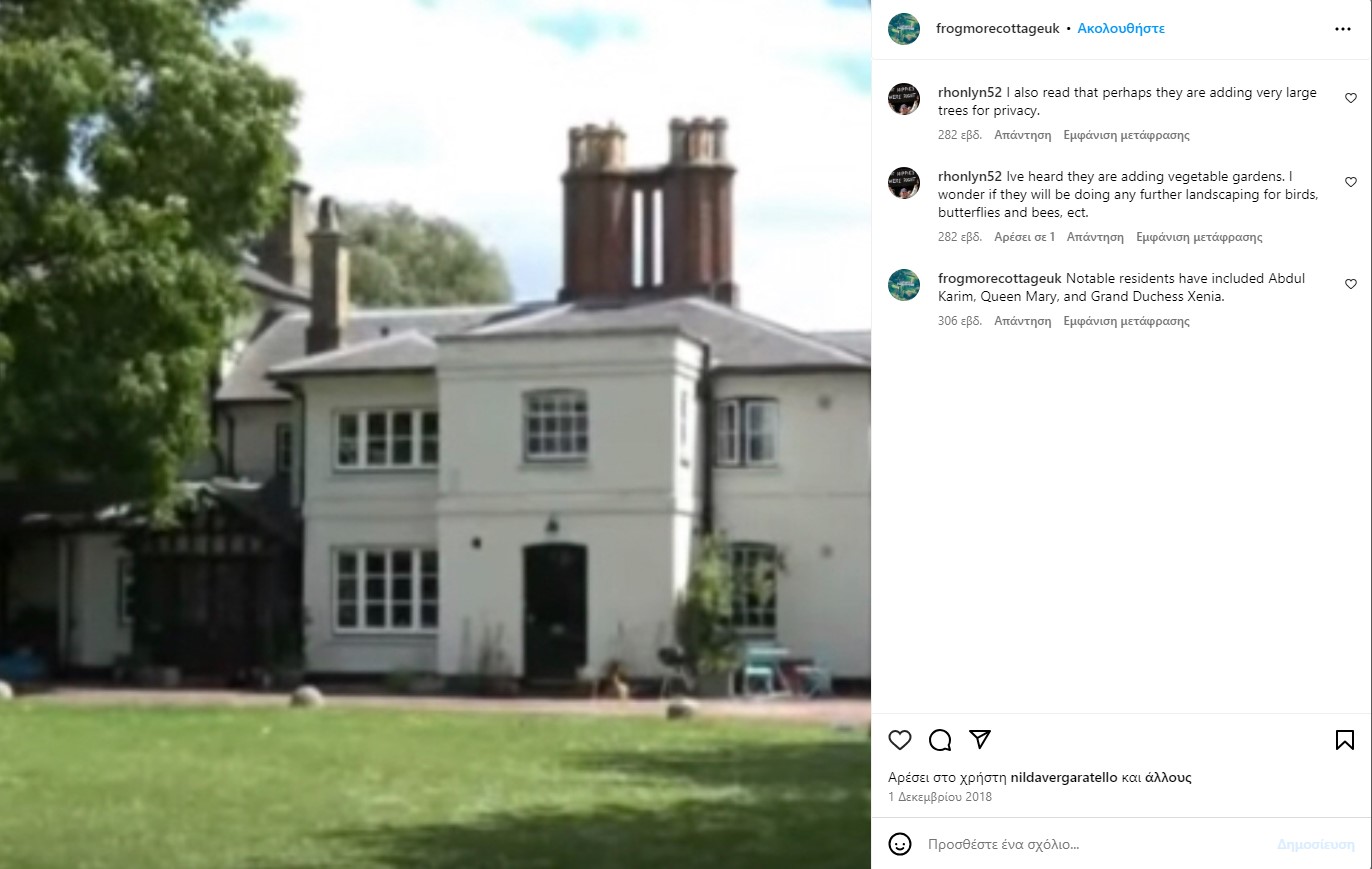
Task: Open emoji picker smiley icon
Action: click(900, 844)
